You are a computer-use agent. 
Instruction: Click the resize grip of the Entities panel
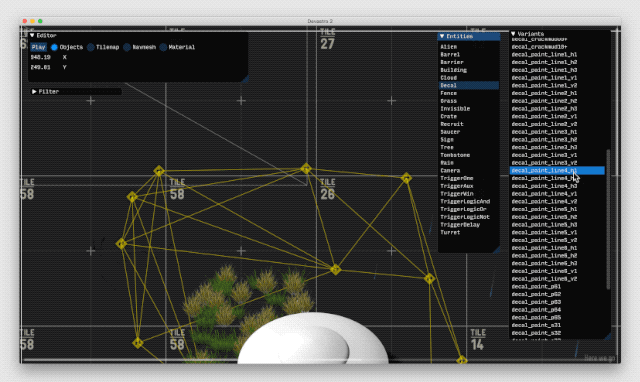(497, 249)
